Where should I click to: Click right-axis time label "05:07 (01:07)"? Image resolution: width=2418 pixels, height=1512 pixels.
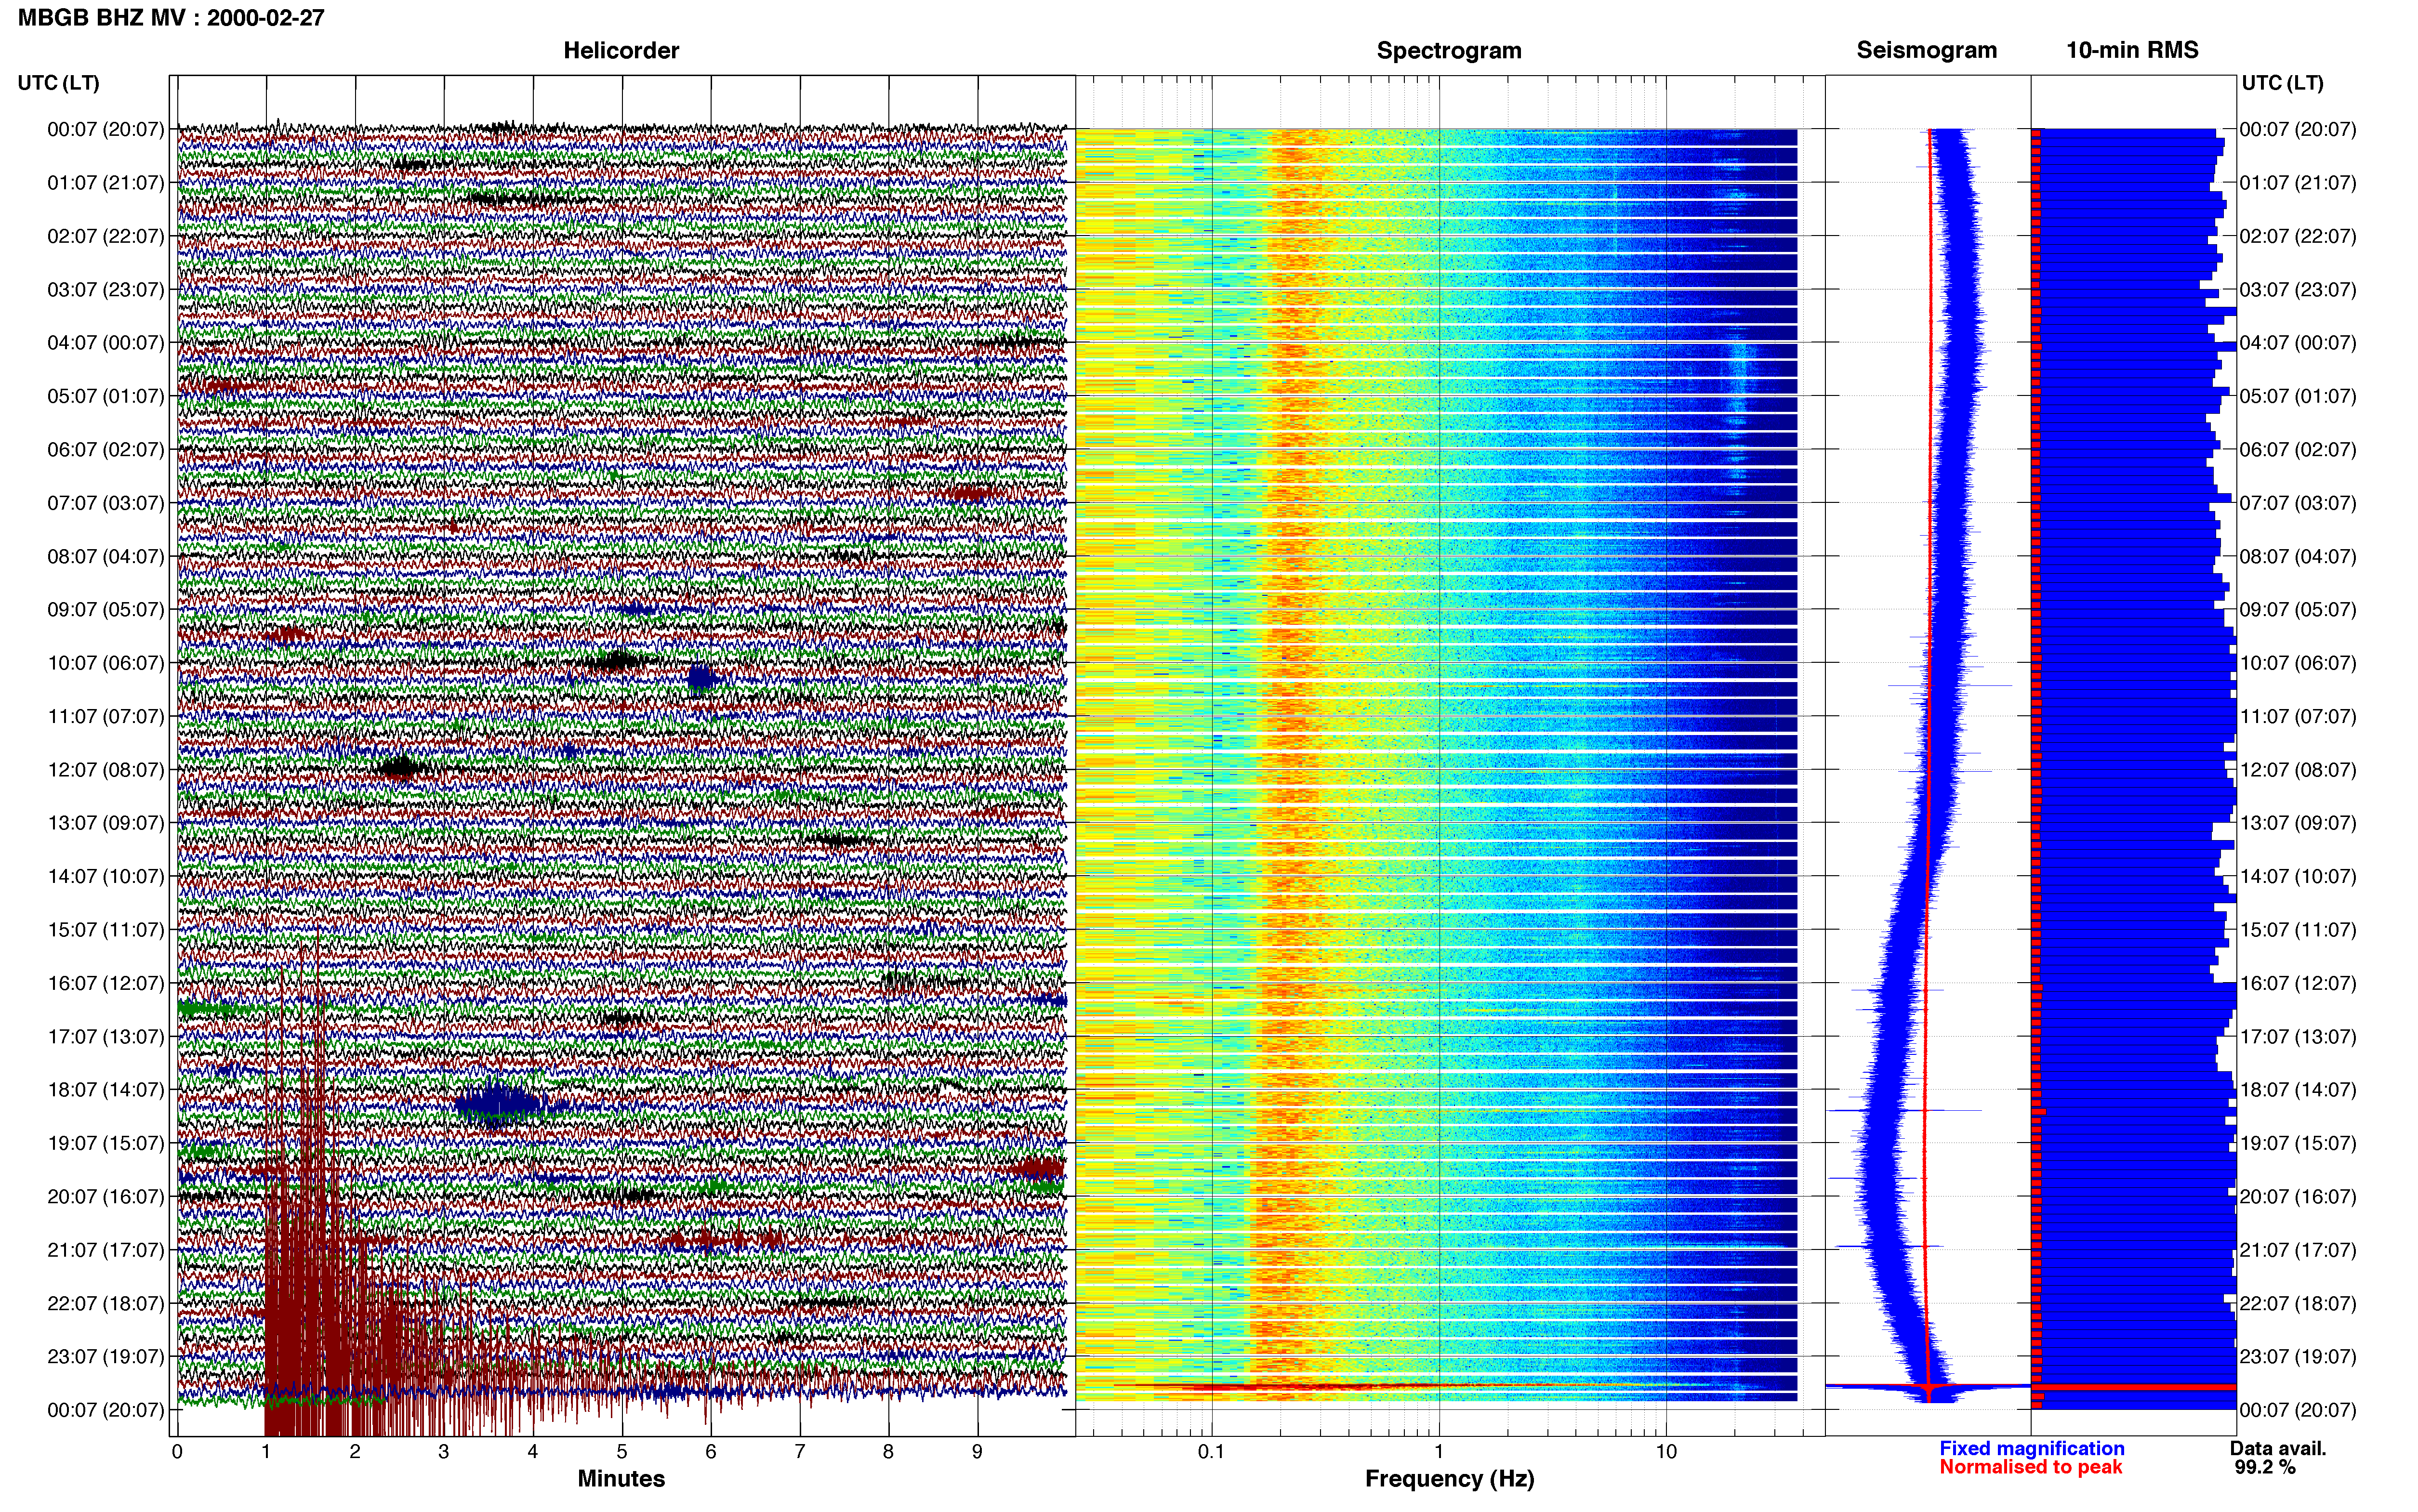[x=2298, y=396]
